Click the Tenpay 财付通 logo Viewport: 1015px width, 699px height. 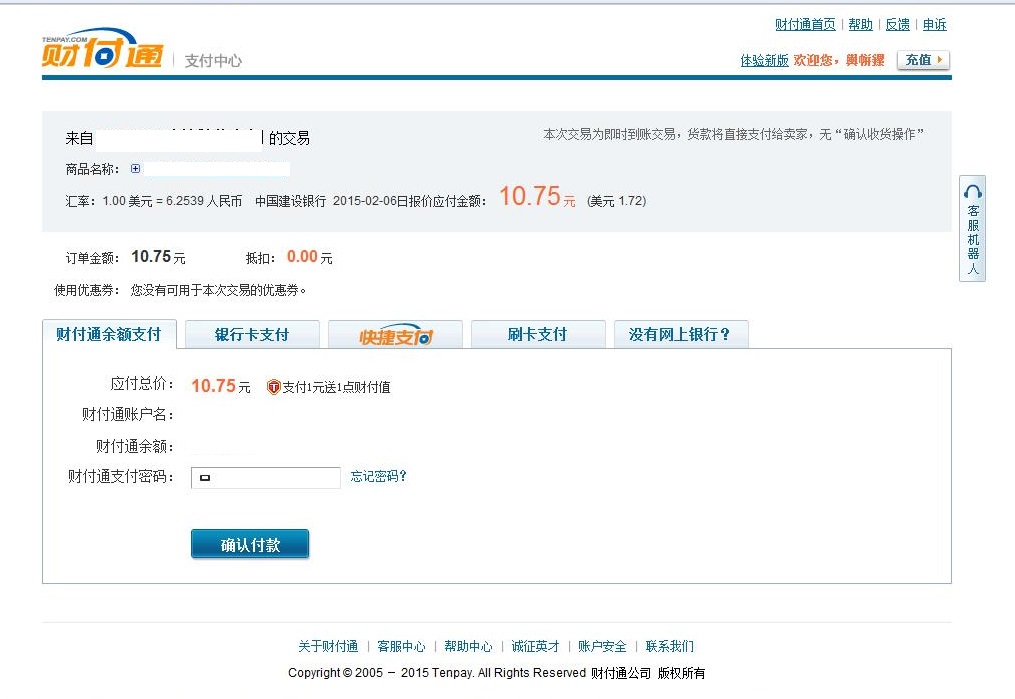tap(102, 48)
